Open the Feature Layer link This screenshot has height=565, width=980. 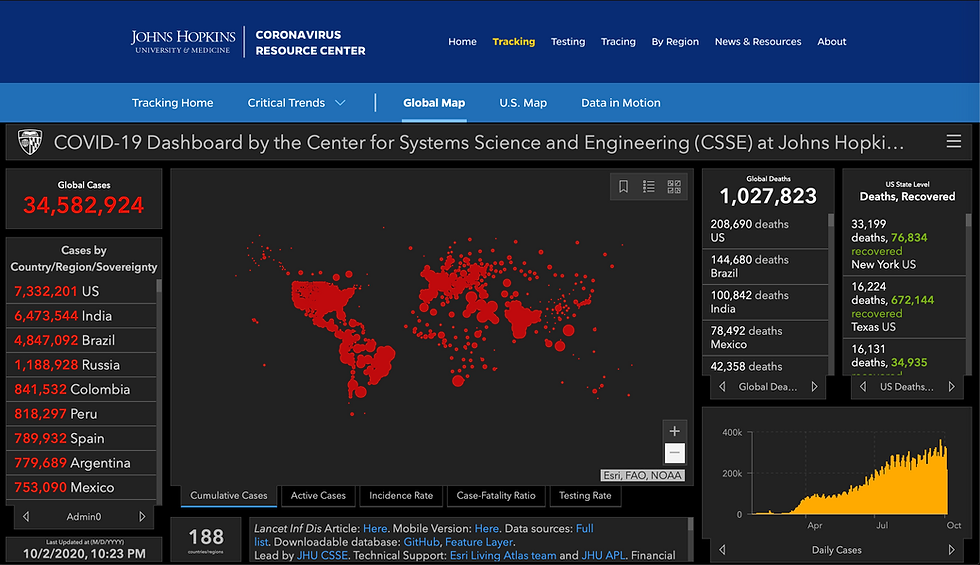[479, 542]
